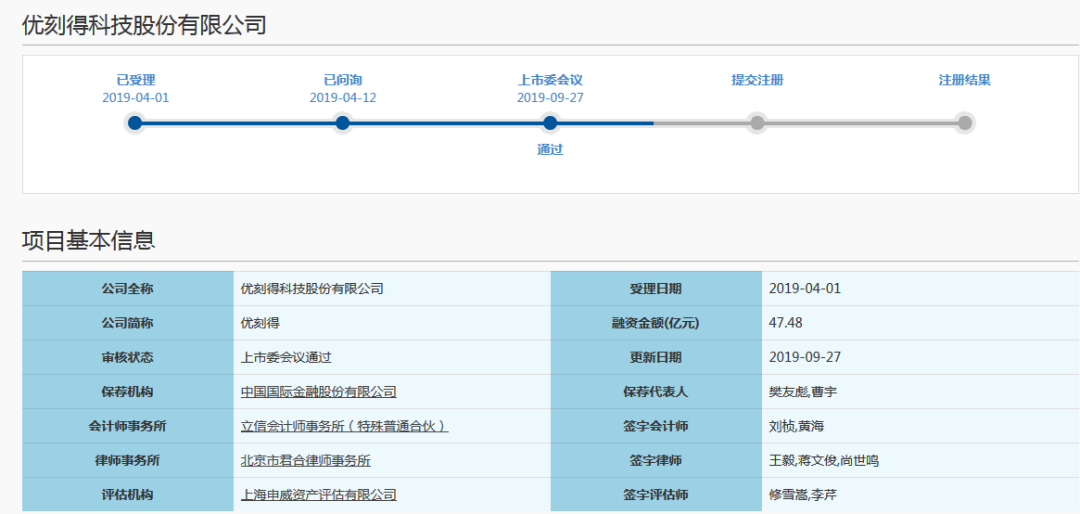Click the 受理日期 value 2019-04-01 in table
This screenshot has width=1080, height=514.
[x=804, y=289]
